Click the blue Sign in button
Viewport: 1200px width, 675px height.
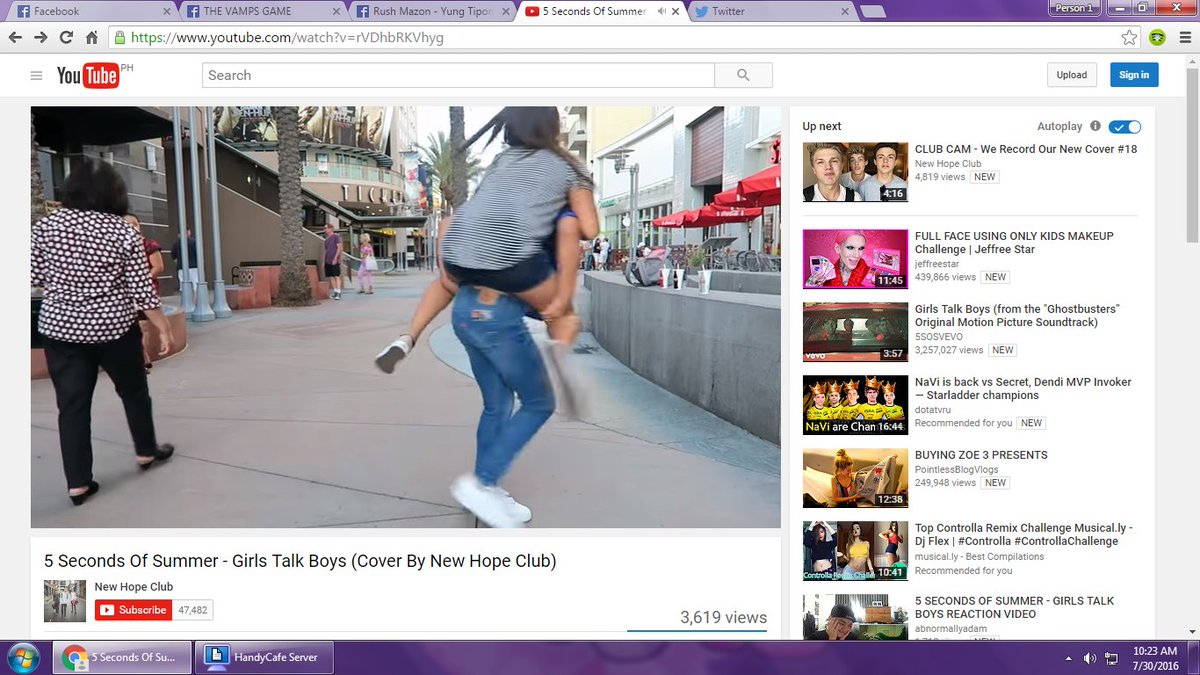(x=1134, y=75)
